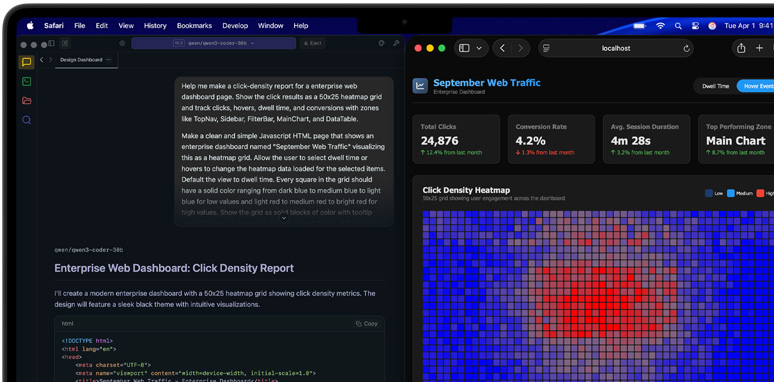Click the Medium legend color swatch
774x382 pixels.
point(731,193)
